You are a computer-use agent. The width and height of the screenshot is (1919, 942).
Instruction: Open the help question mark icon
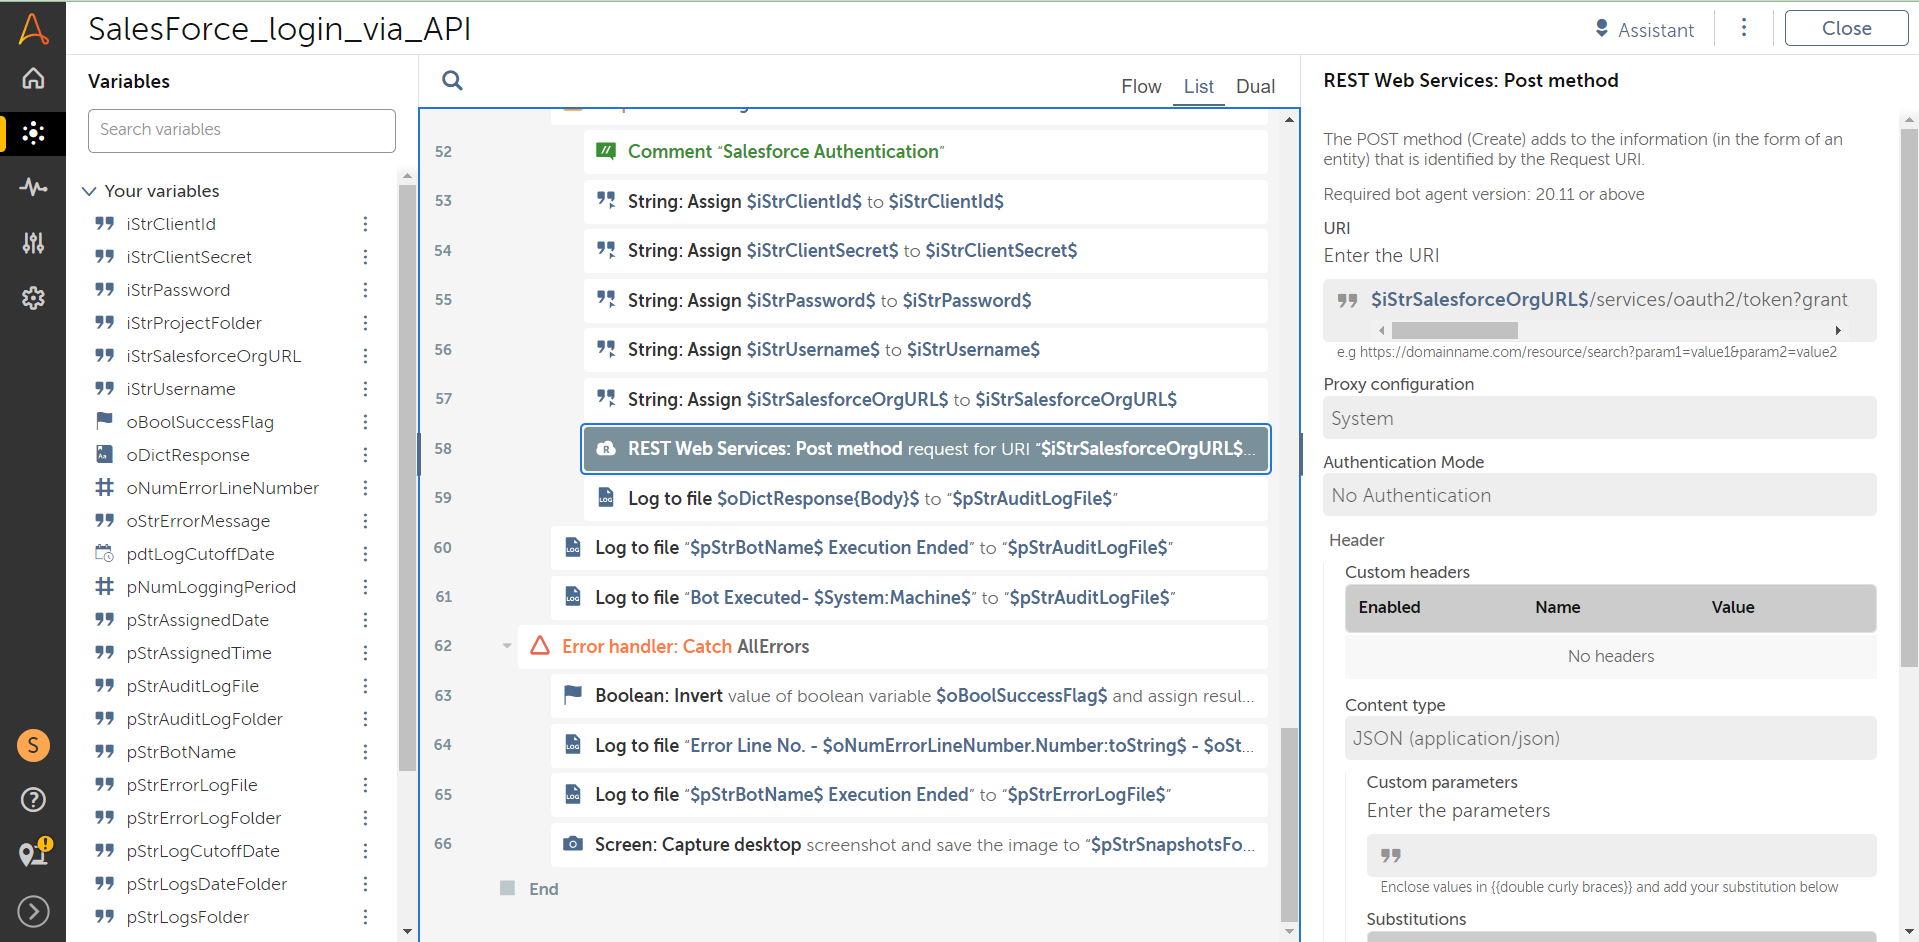click(33, 799)
